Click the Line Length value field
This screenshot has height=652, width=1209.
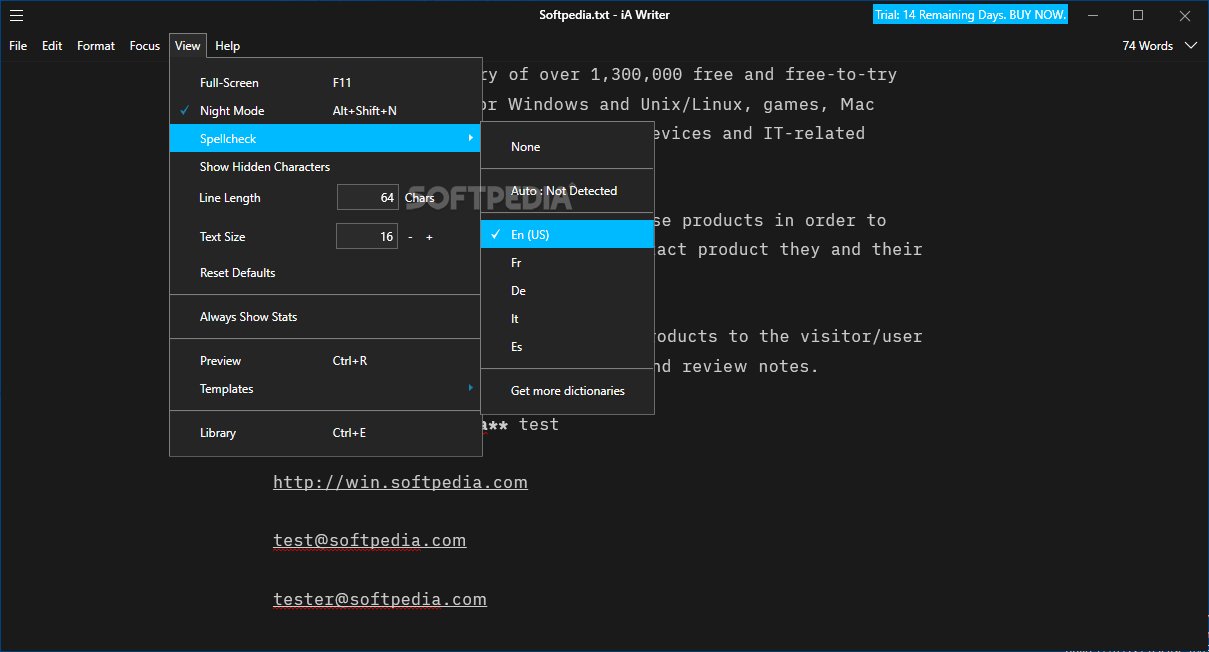coord(368,198)
